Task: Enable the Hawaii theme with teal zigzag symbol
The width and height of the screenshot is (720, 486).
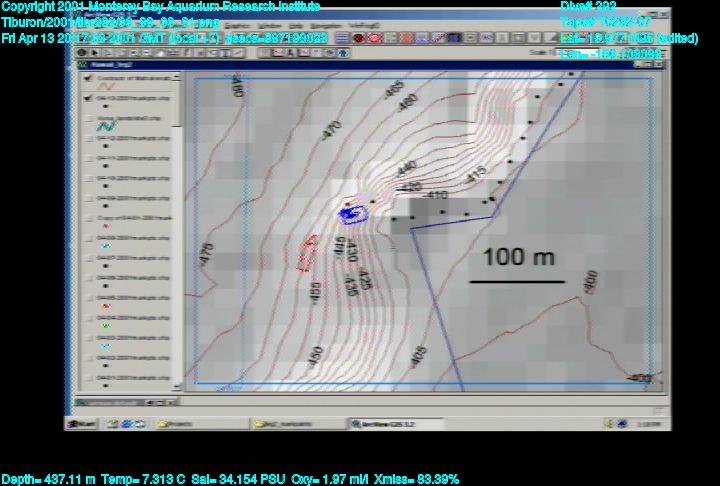Action: click(89, 117)
